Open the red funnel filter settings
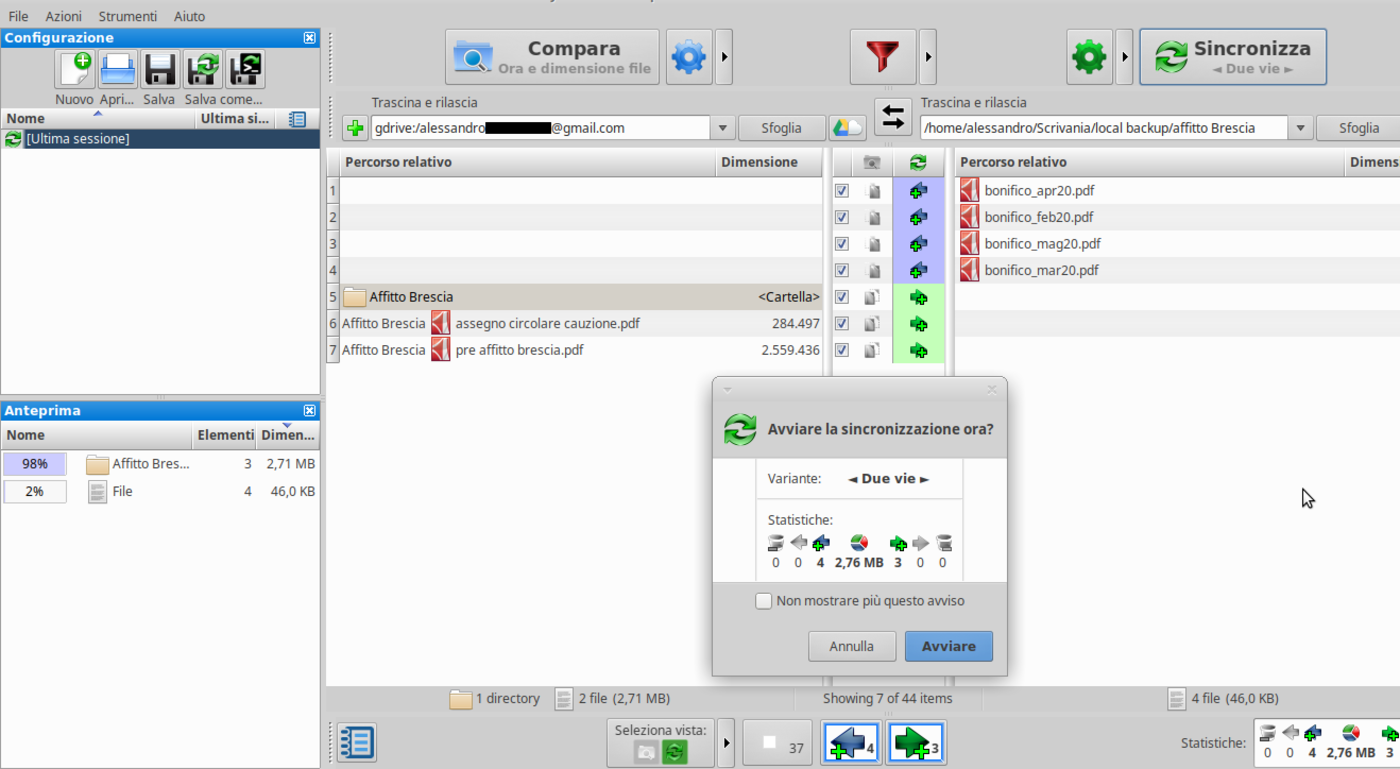Screen dimensions: 1400x769 [883, 57]
